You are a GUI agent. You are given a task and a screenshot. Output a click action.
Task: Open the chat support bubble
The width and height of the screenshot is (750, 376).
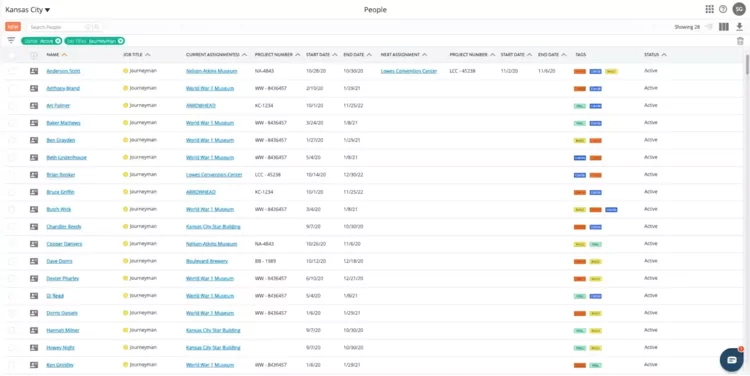pyautogui.click(x=731, y=360)
